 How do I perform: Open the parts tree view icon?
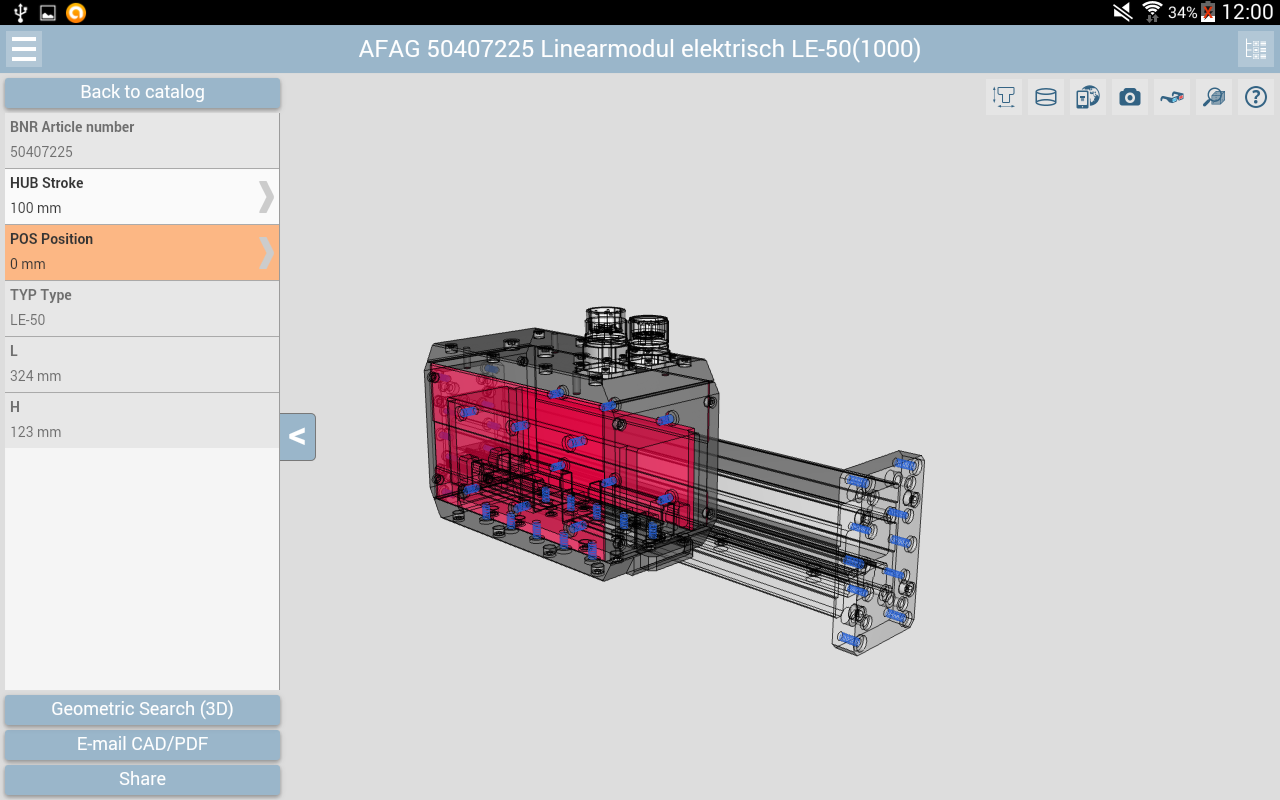(x=1255, y=49)
